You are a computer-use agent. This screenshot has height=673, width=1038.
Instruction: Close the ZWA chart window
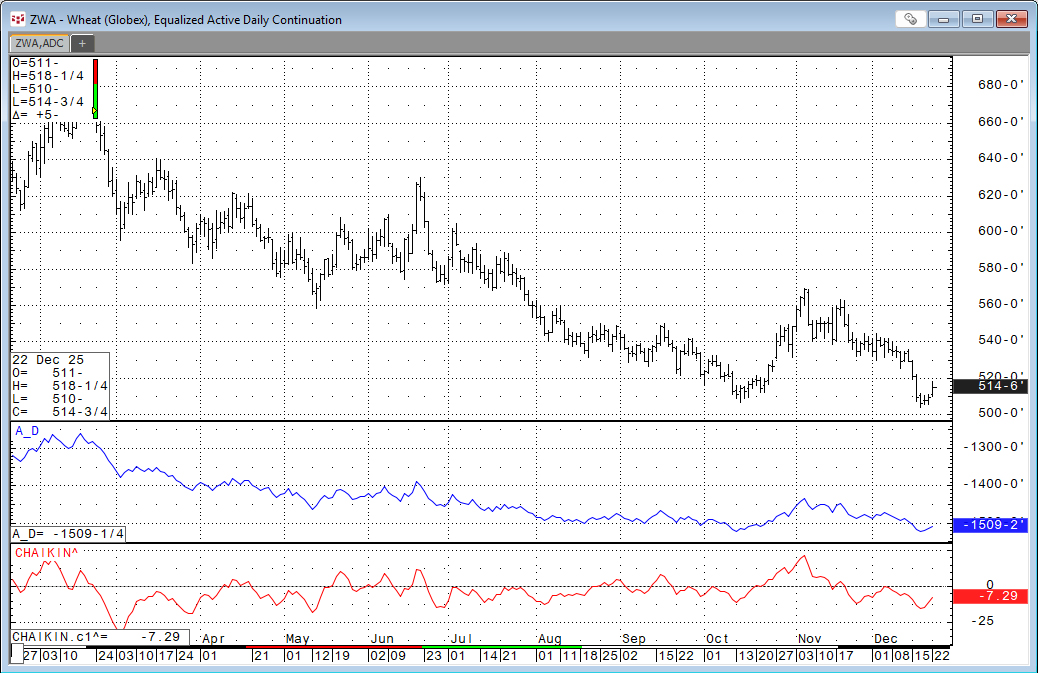pyautogui.click(x=1011, y=19)
